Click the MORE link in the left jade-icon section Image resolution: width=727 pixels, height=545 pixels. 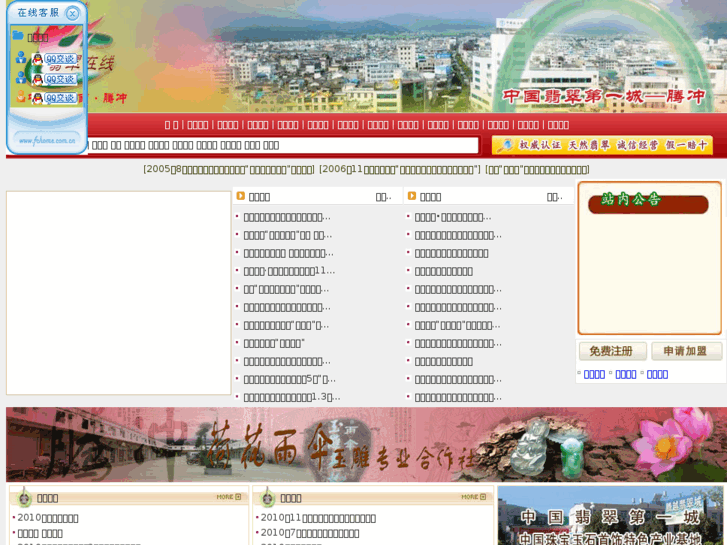pos(229,497)
